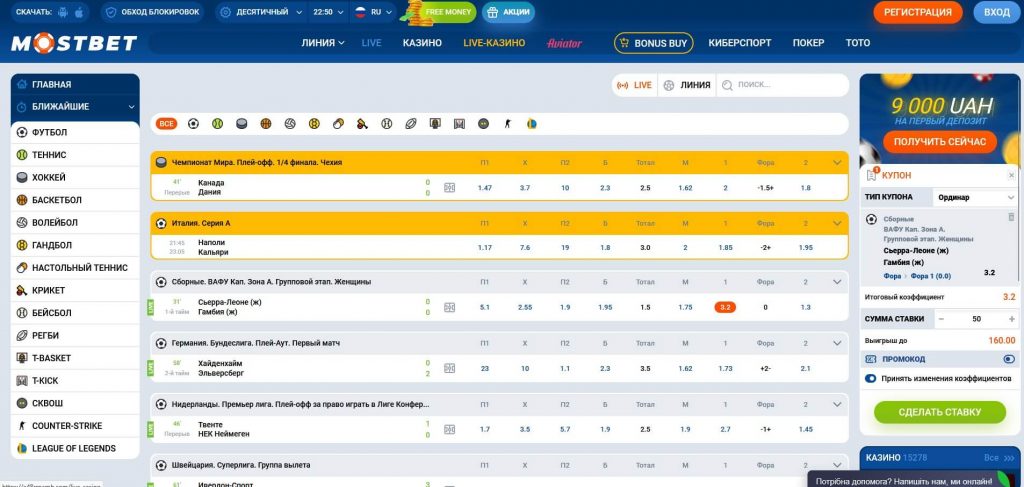Select the volleyball filter icon
1024x487 pixels.
[x=290, y=123]
